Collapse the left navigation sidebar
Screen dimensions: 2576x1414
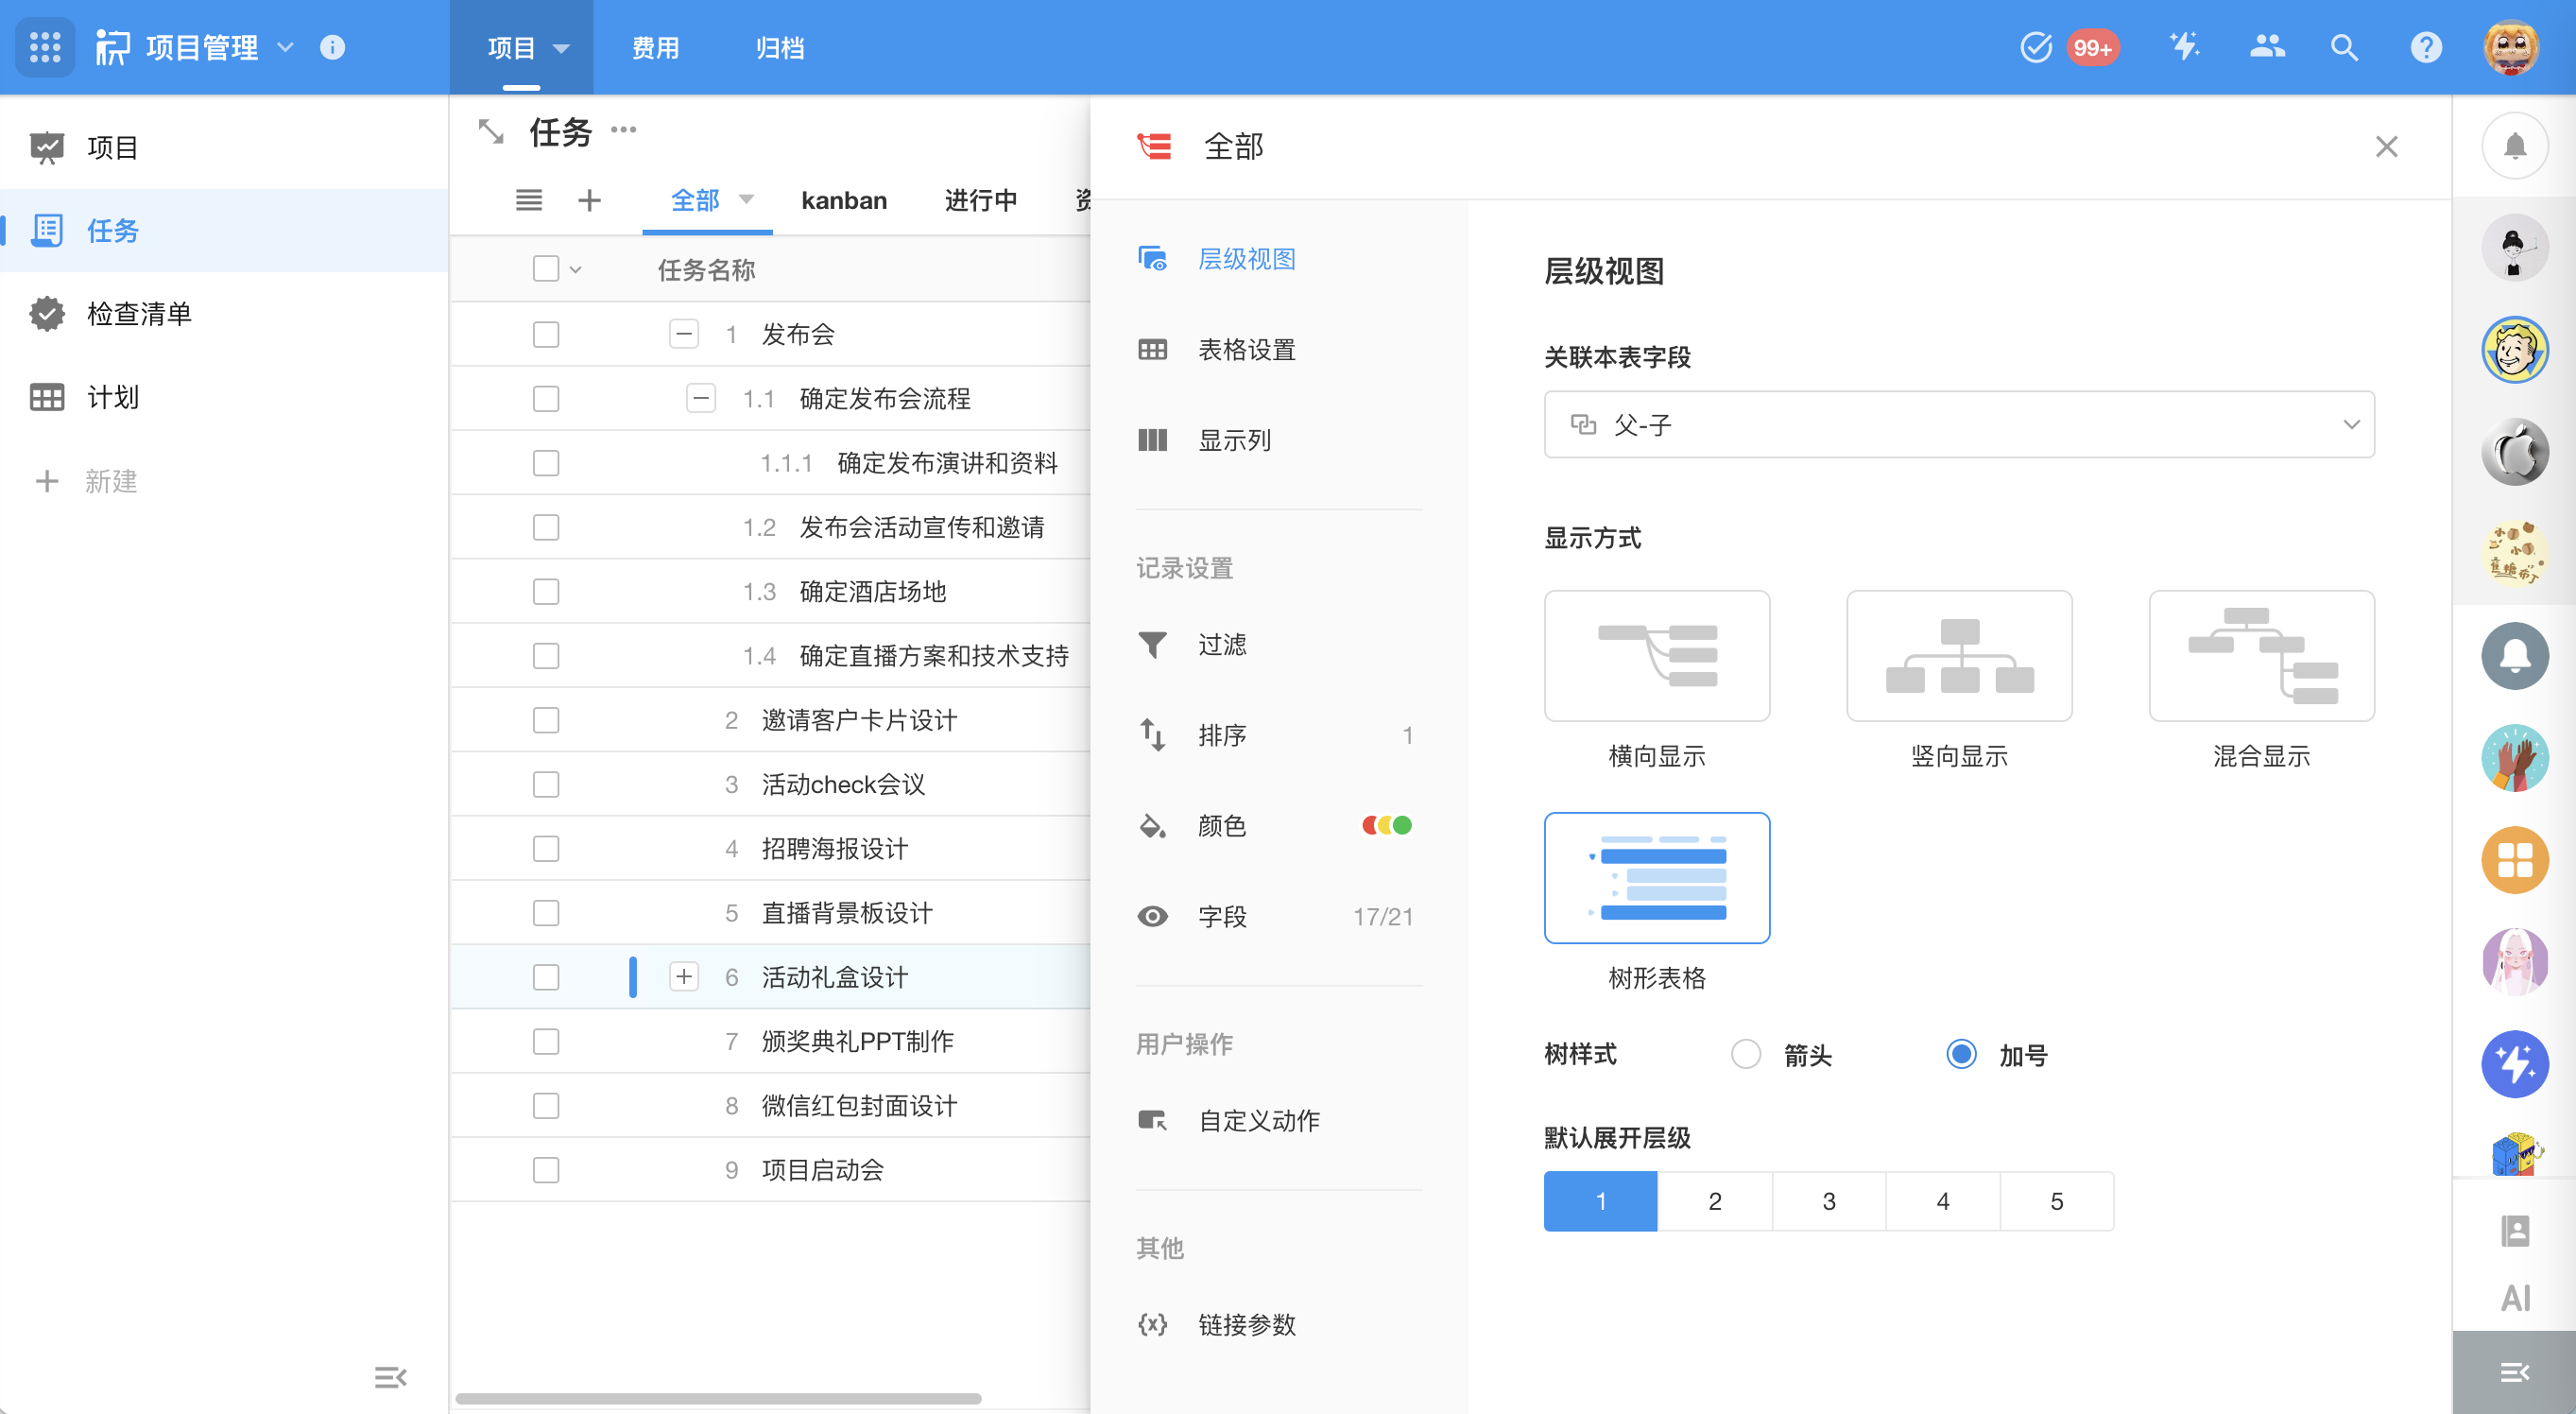click(390, 1377)
